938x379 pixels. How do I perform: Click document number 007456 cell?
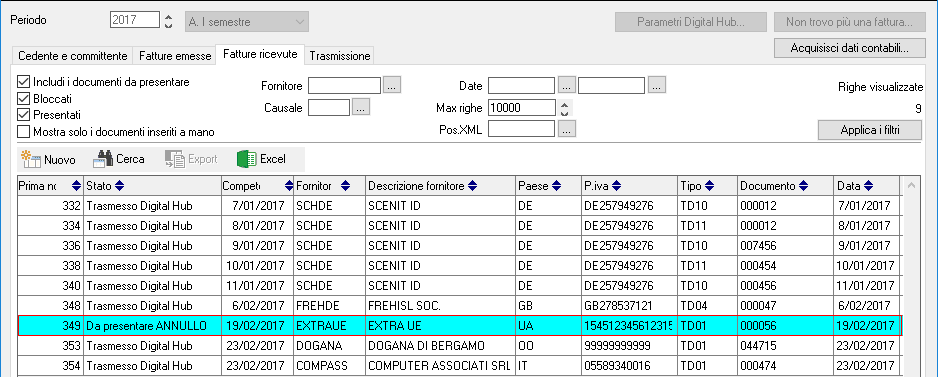(x=785, y=246)
